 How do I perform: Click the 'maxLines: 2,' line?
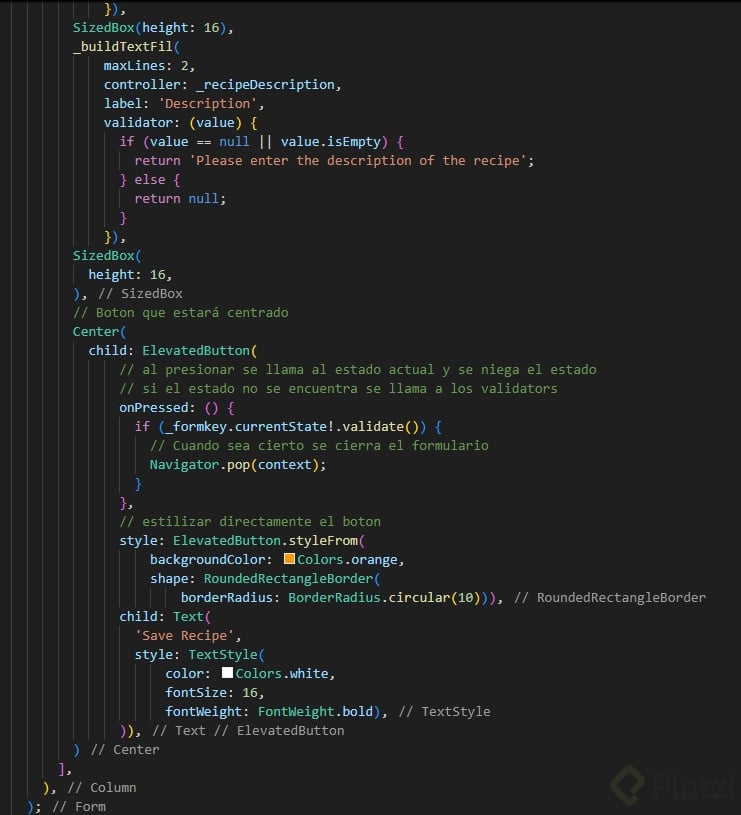[x=149, y=66]
